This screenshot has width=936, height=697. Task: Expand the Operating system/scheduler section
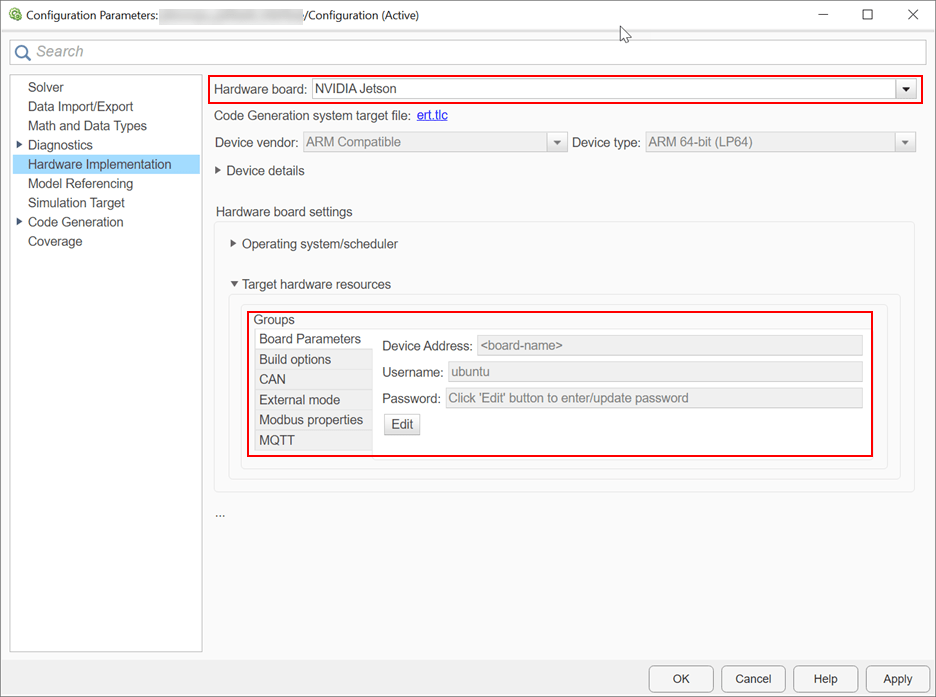(x=234, y=243)
